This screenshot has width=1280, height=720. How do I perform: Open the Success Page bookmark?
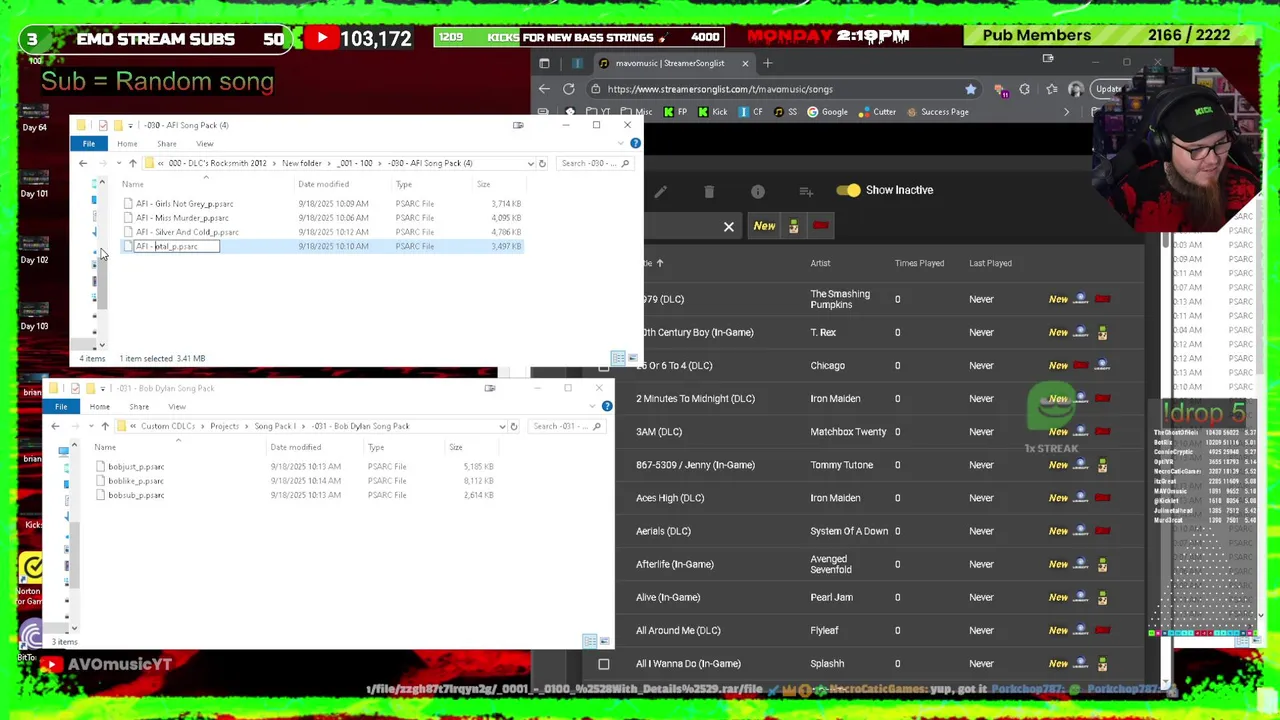coord(937,112)
